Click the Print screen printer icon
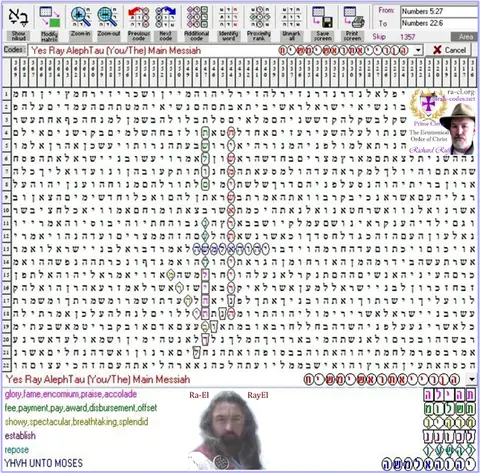 pos(353,17)
